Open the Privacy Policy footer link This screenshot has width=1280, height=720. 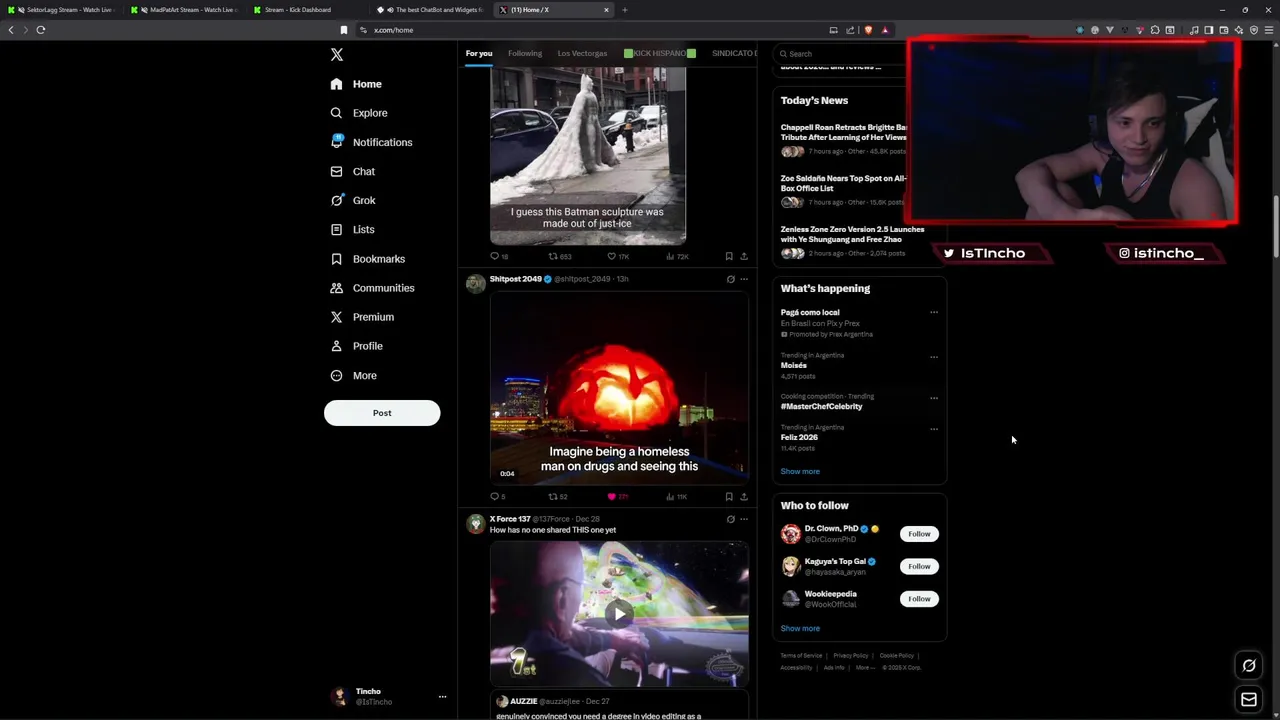tap(851, 656)
